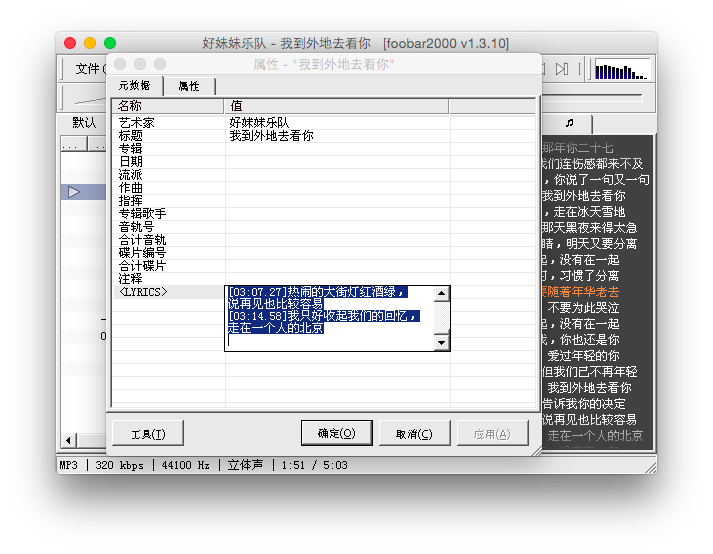Select the 流派 field name
The height and width of the screenshot is (554, 713).
[131, 175]
